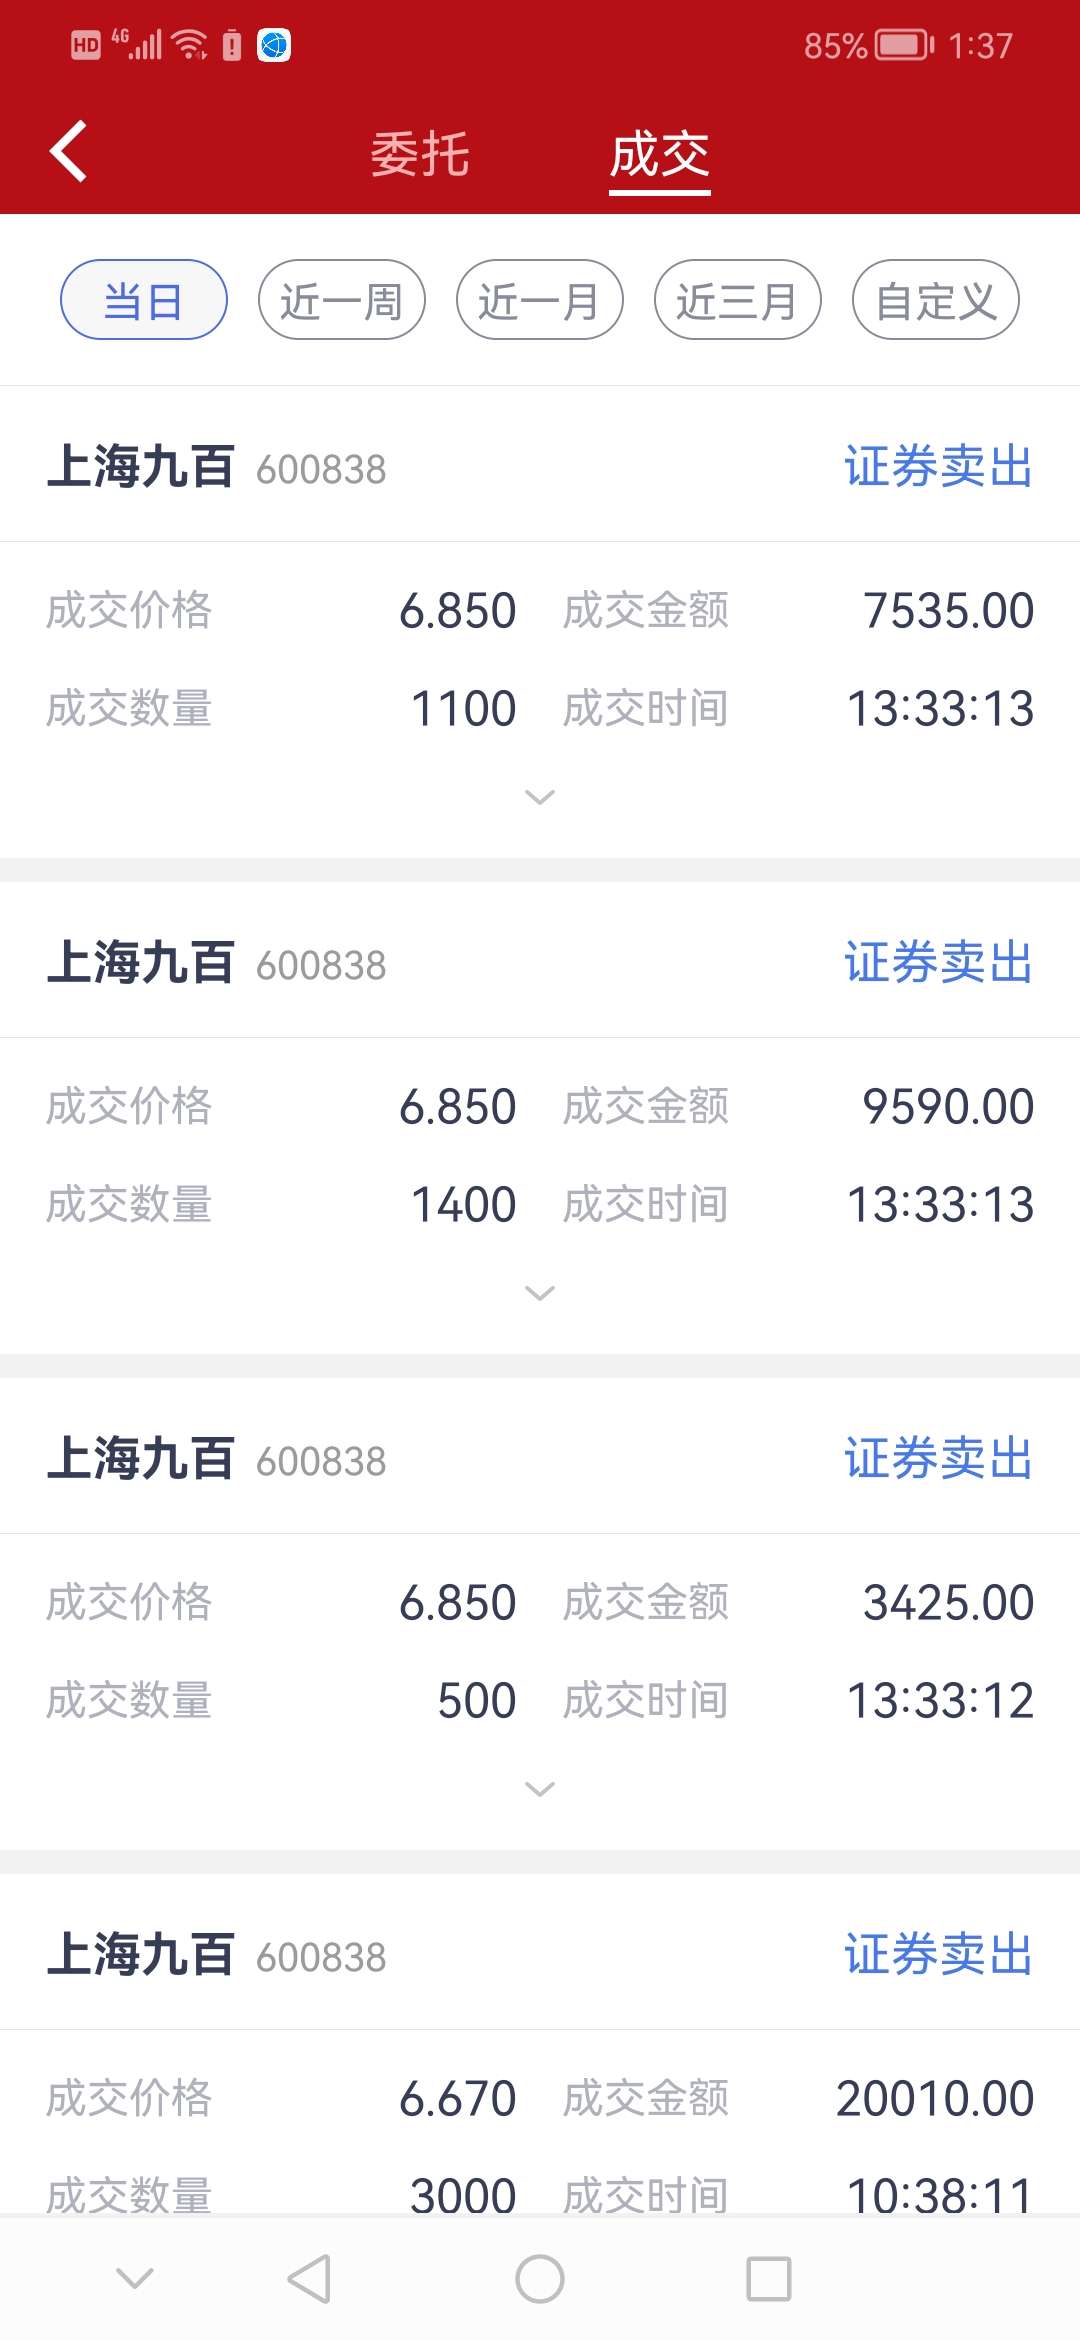Tap 证券卖出 label on the first record
This screenshot has width=1080, height=2340.
click(x=939, y=467)
